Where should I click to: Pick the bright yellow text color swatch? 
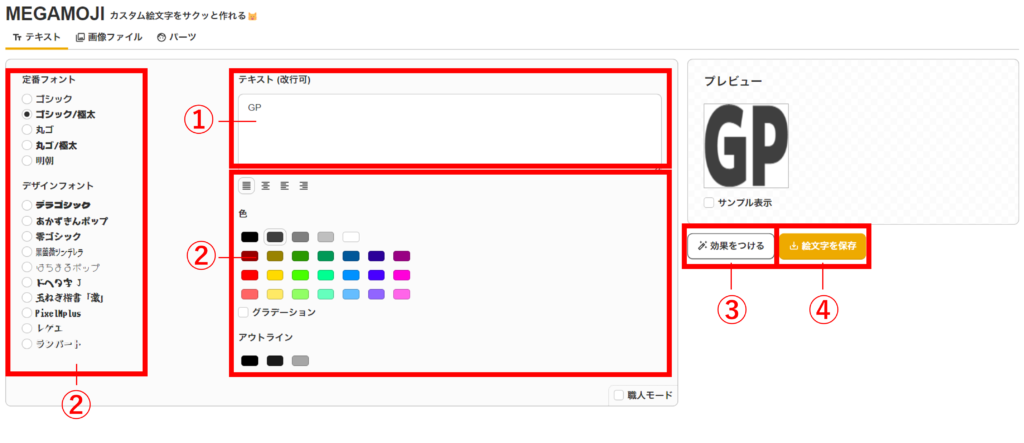[275, 275]
